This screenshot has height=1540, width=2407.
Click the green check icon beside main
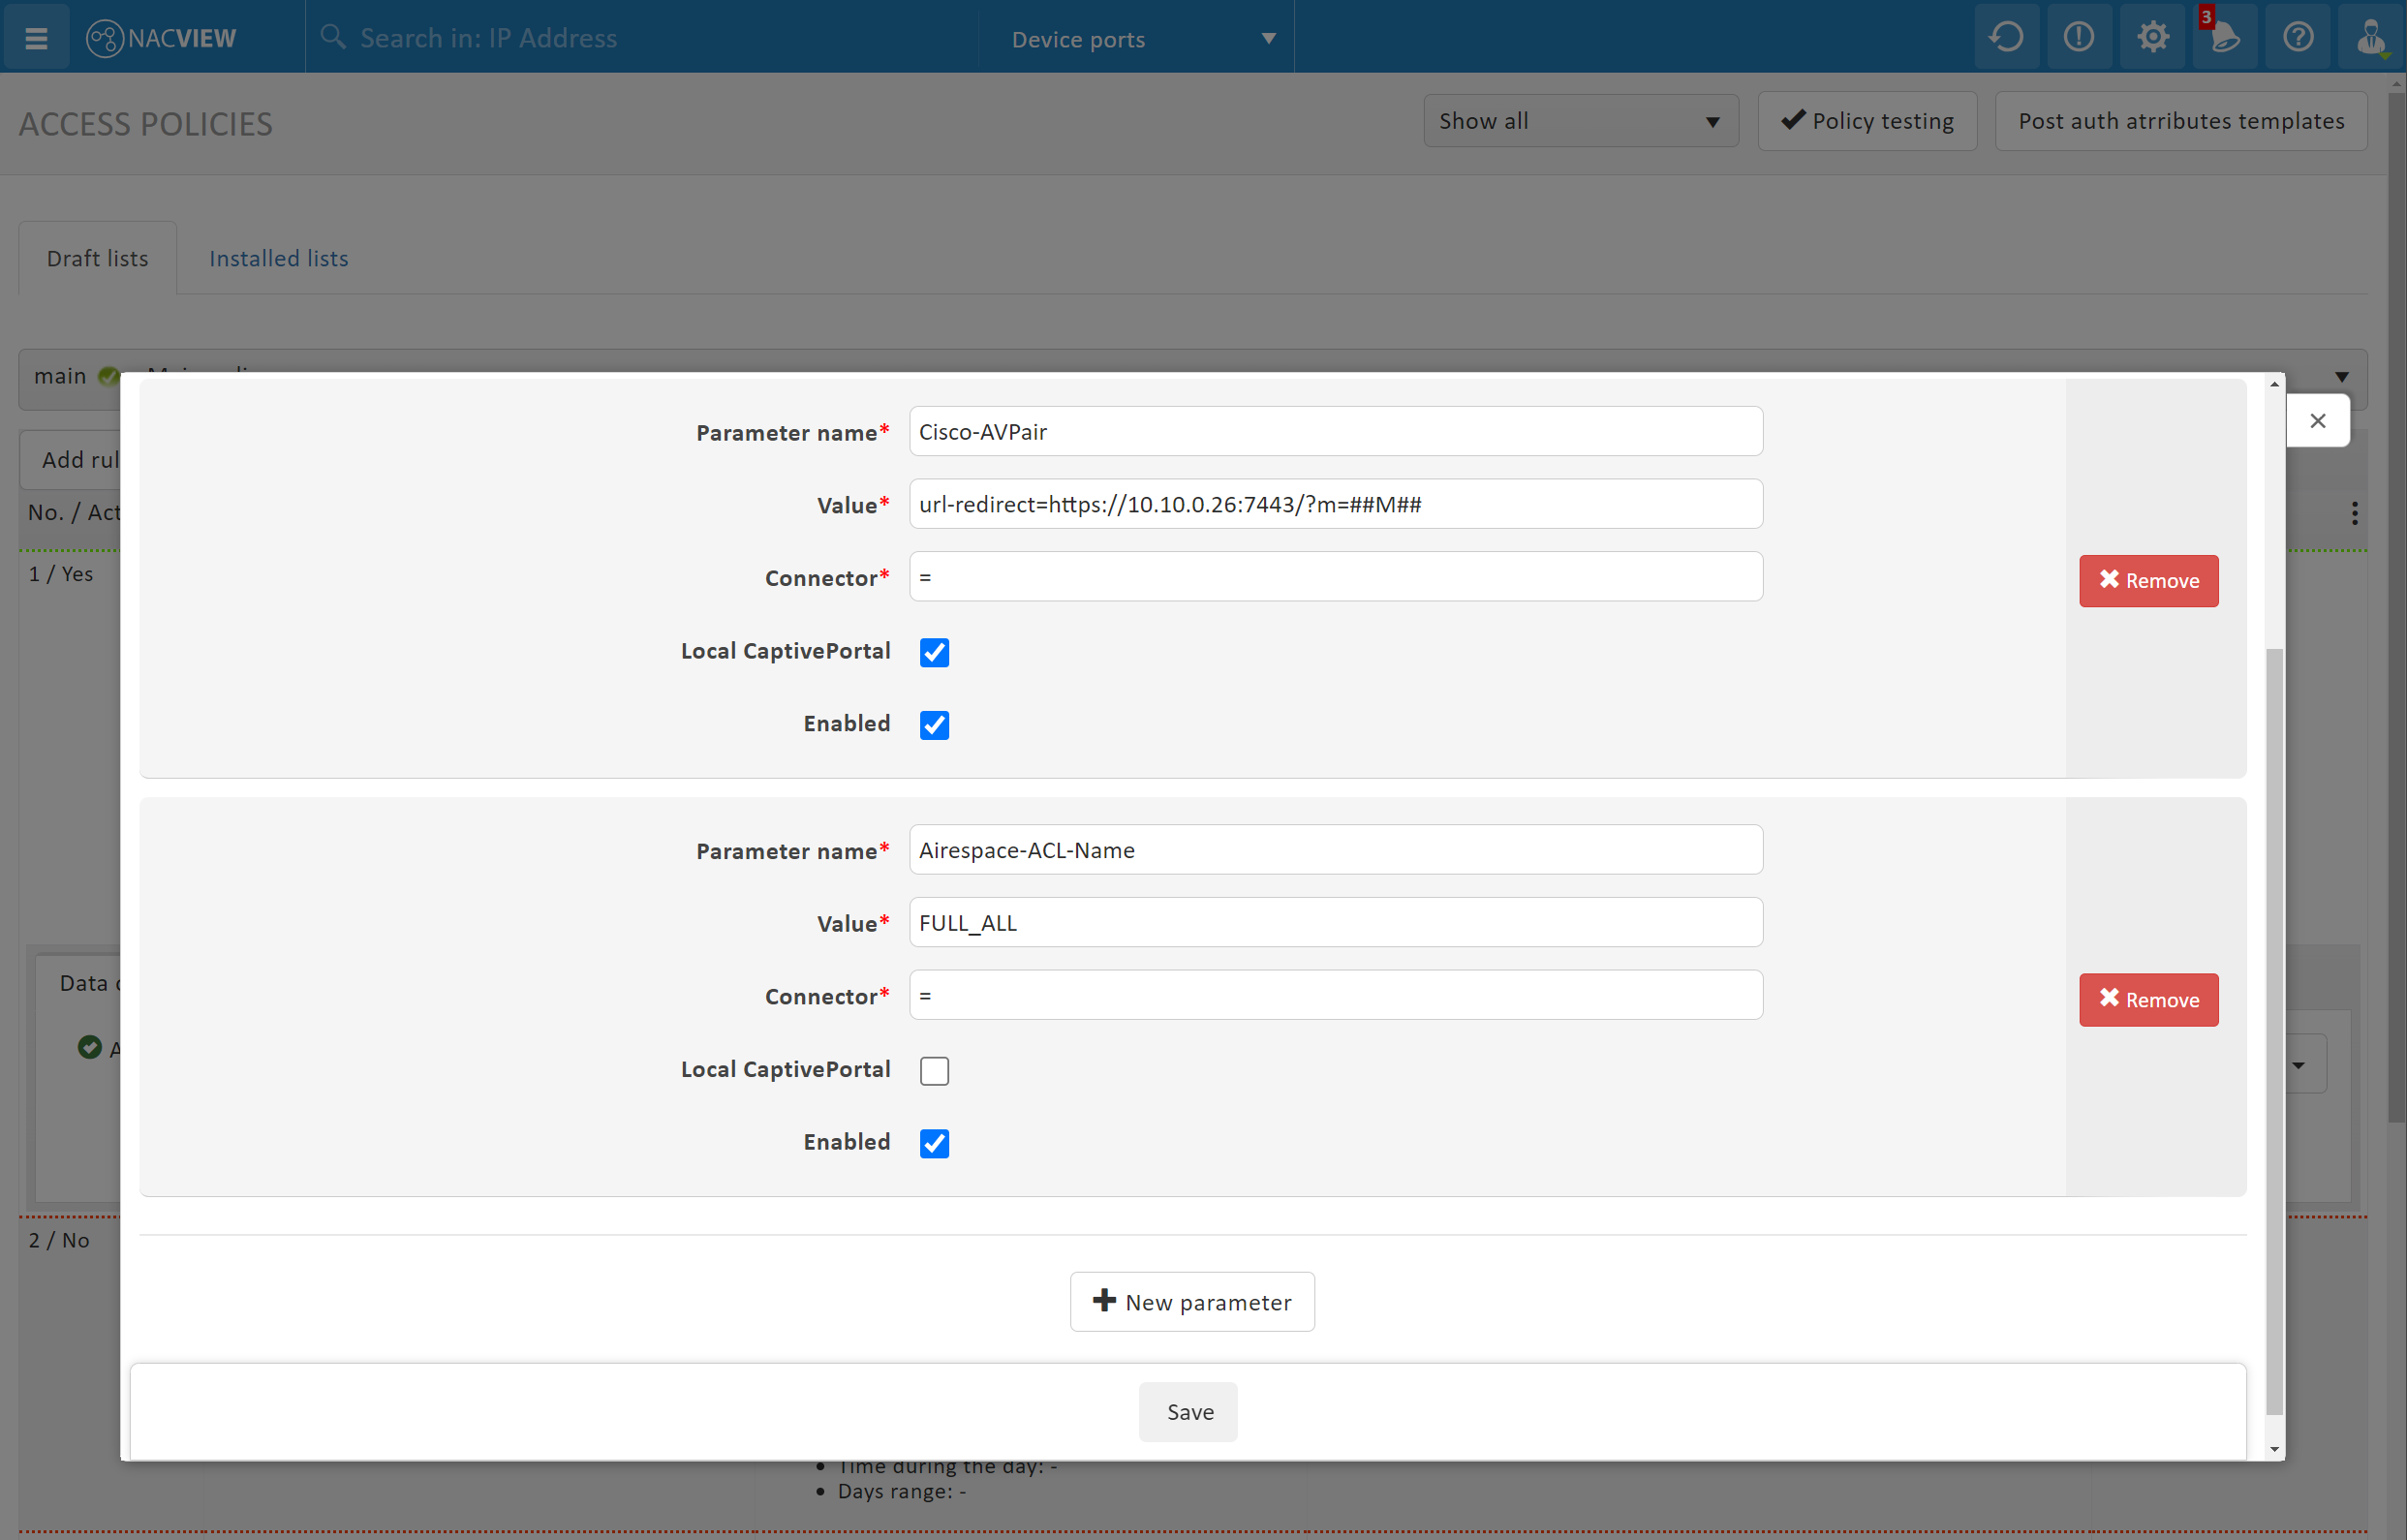(x=108, y=376)
